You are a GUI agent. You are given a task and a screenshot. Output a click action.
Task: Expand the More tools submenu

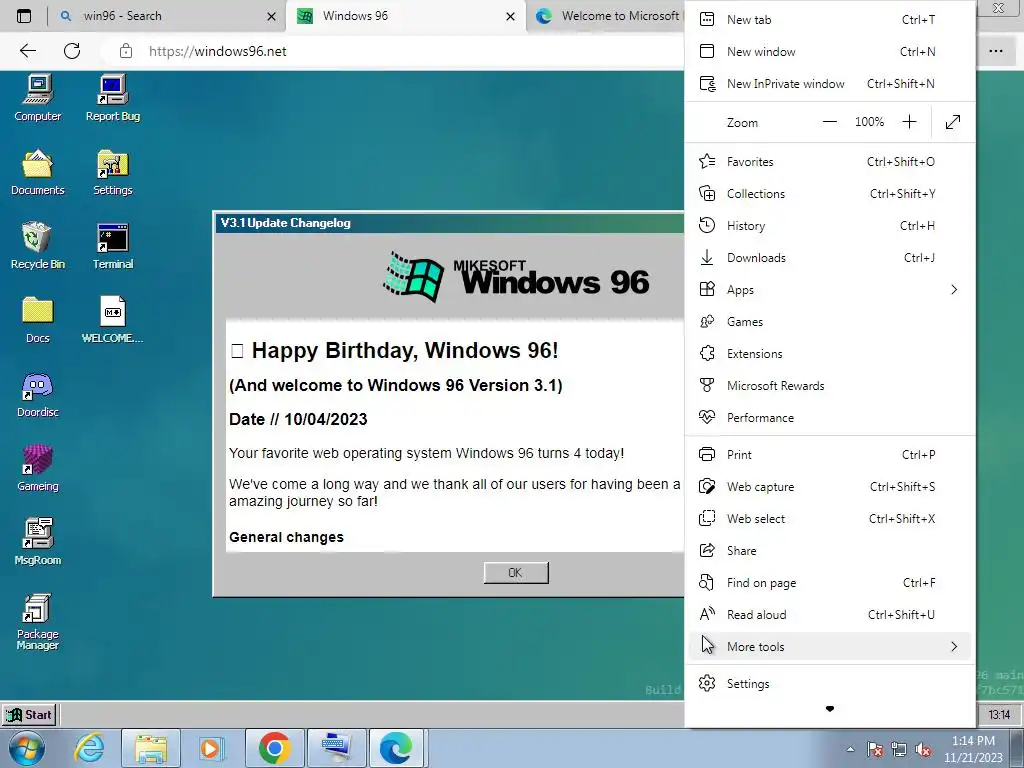click(x=830, y=647)
